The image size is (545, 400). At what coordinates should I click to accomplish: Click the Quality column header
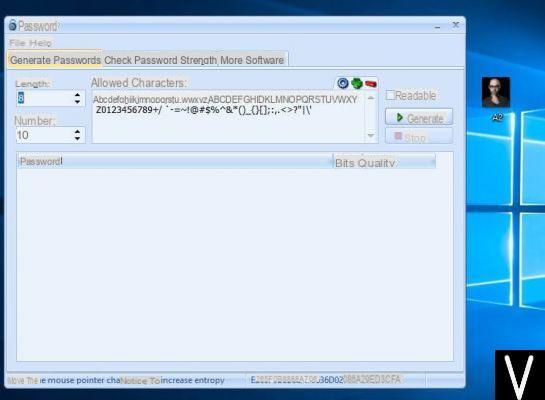[x=376, y=163]
